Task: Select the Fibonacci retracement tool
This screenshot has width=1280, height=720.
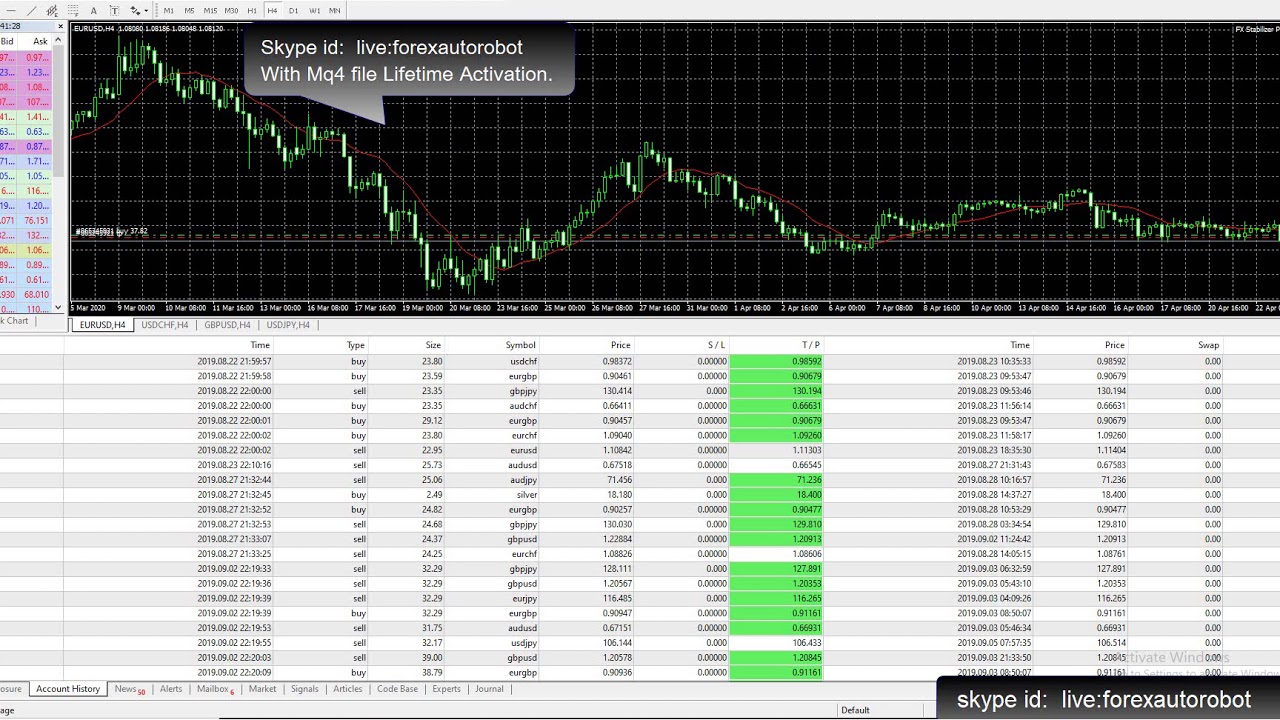Action: click(73, 11)
